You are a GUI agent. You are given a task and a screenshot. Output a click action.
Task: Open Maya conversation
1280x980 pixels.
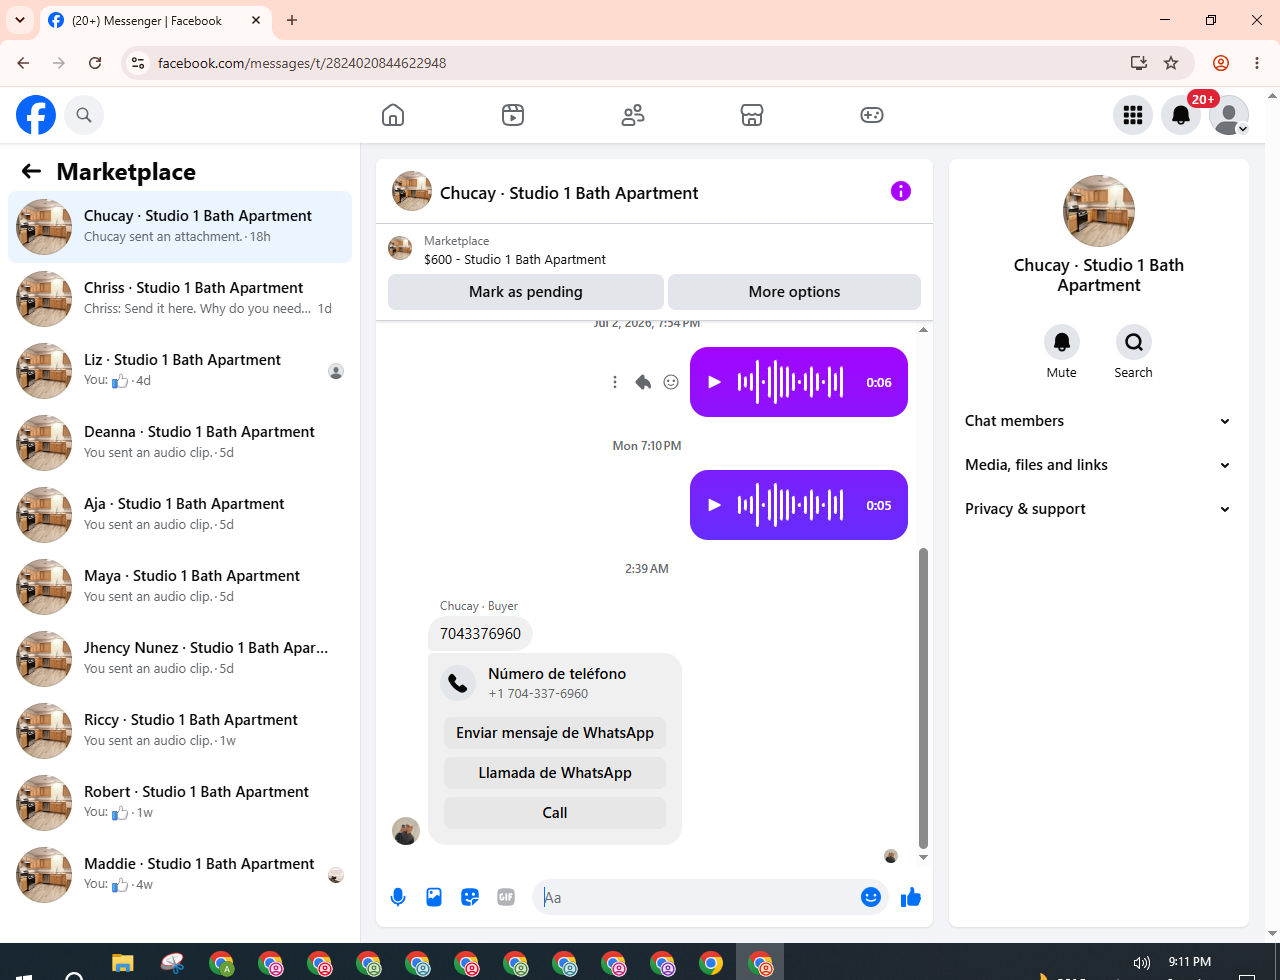(x=180, y=587)
